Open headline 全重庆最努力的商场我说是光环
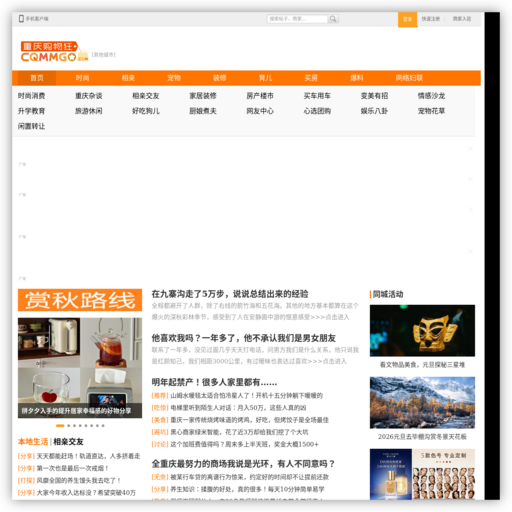Viewport: 512px width, 512px height. [x=243, y=464]
